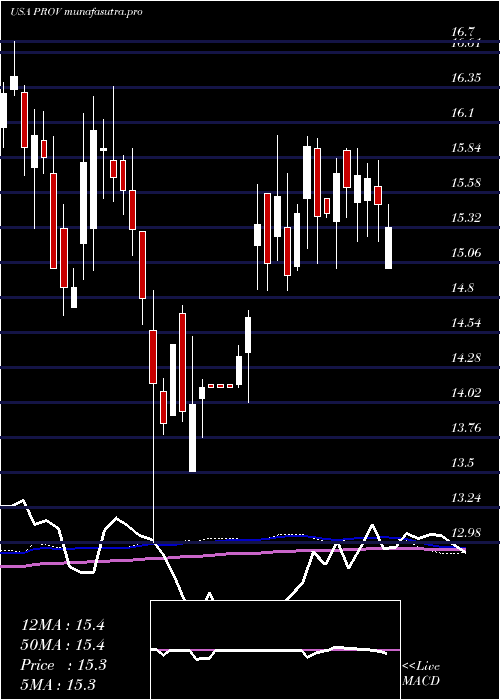This screenshot has width=500, height=700.
Task: Click the 'USA PROV munafasutra.pro' title text
Action: pos(76,12)
